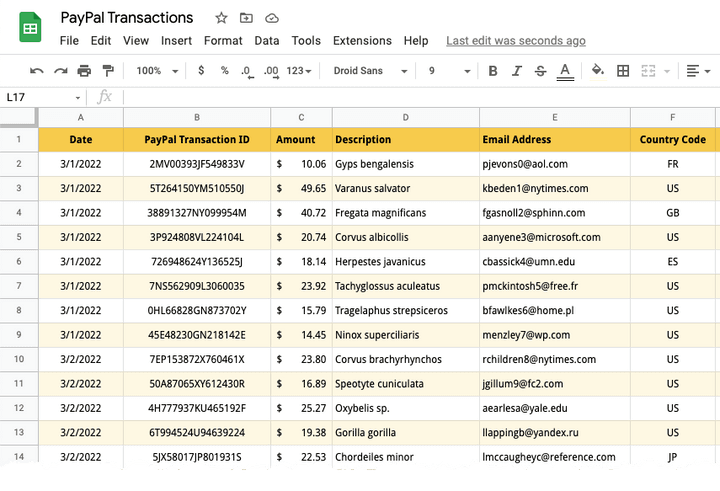
Task: Open the View menu
Action: coord(136,41)
